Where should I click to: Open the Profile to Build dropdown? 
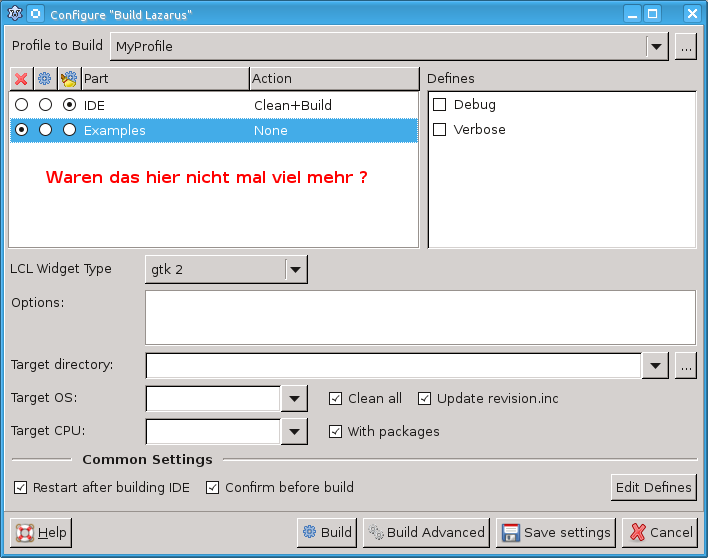coord(656,46)
